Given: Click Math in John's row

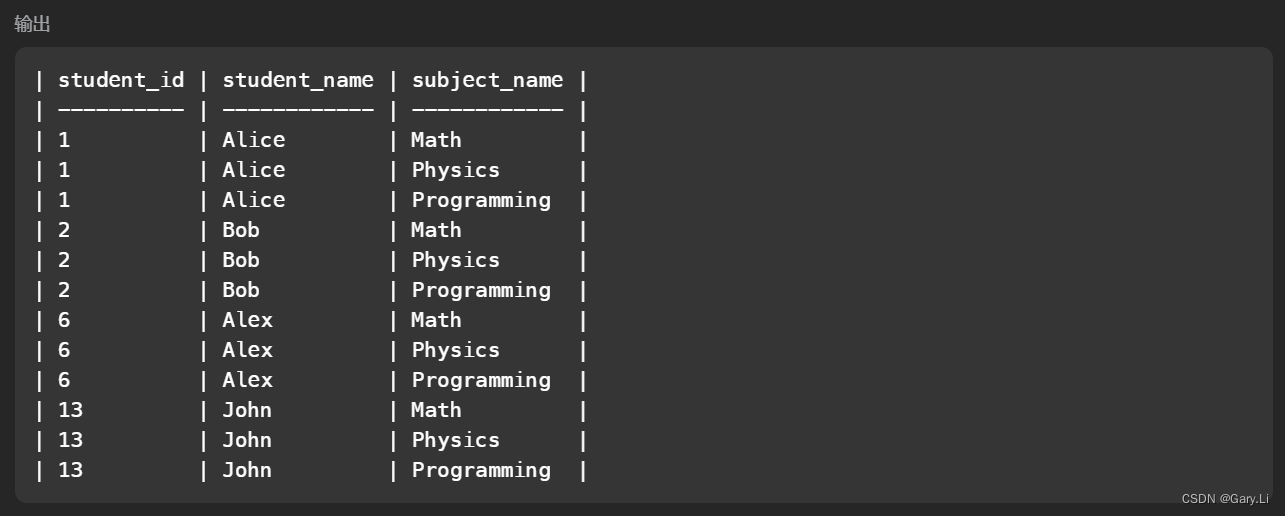Looking at the screenshot, I should [436, 410].
